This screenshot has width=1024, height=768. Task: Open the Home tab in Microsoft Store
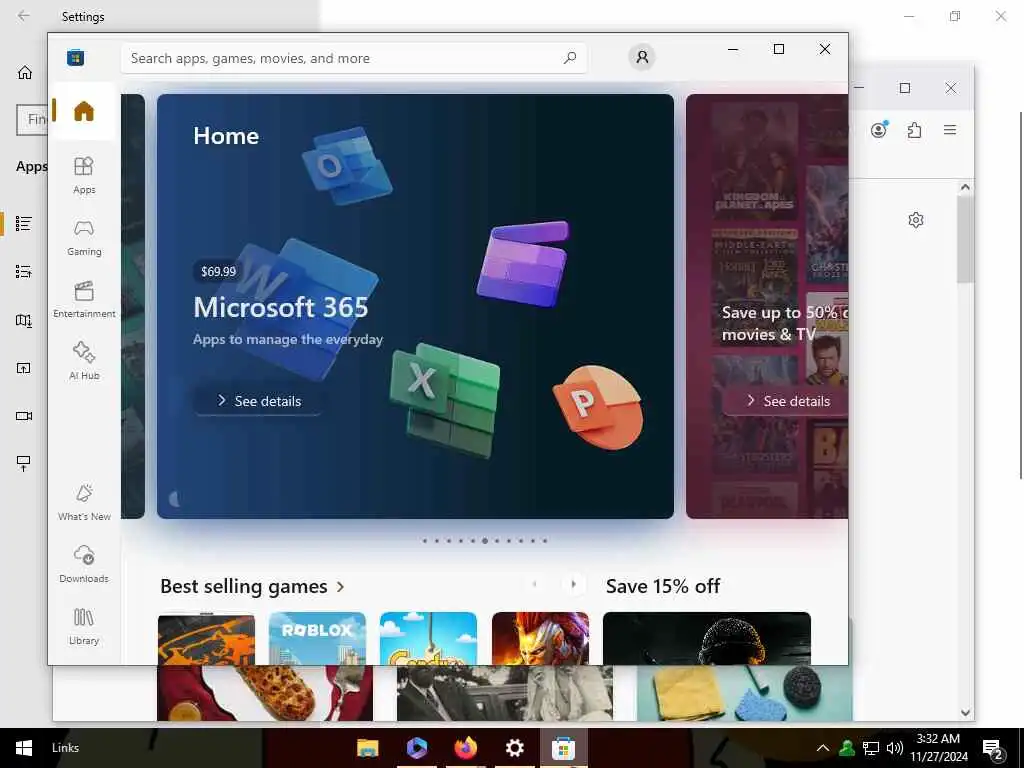[84, 111]
